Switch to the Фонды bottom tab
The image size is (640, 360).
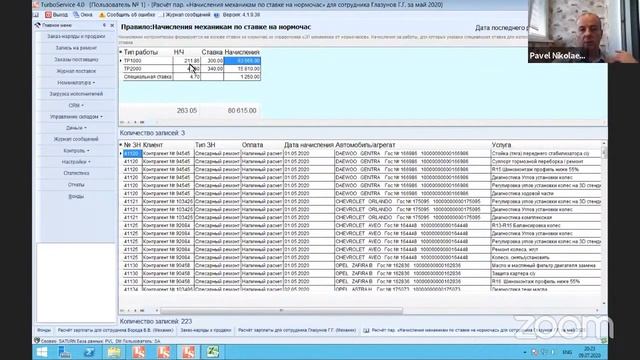44,330
